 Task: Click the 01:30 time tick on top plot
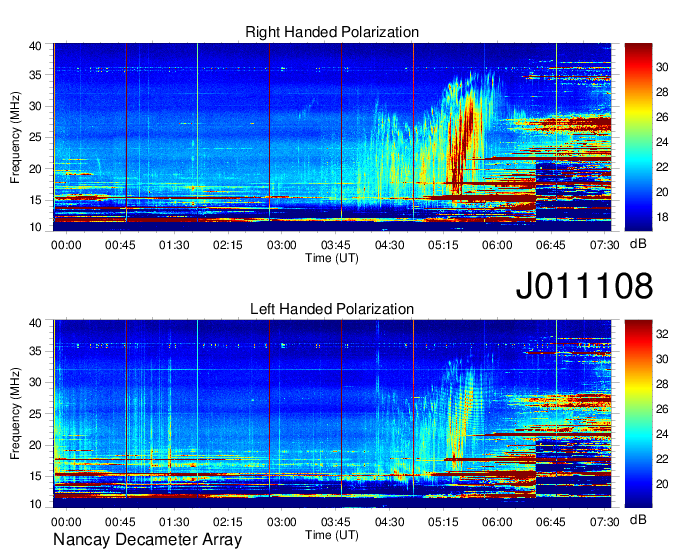(174, 245)
